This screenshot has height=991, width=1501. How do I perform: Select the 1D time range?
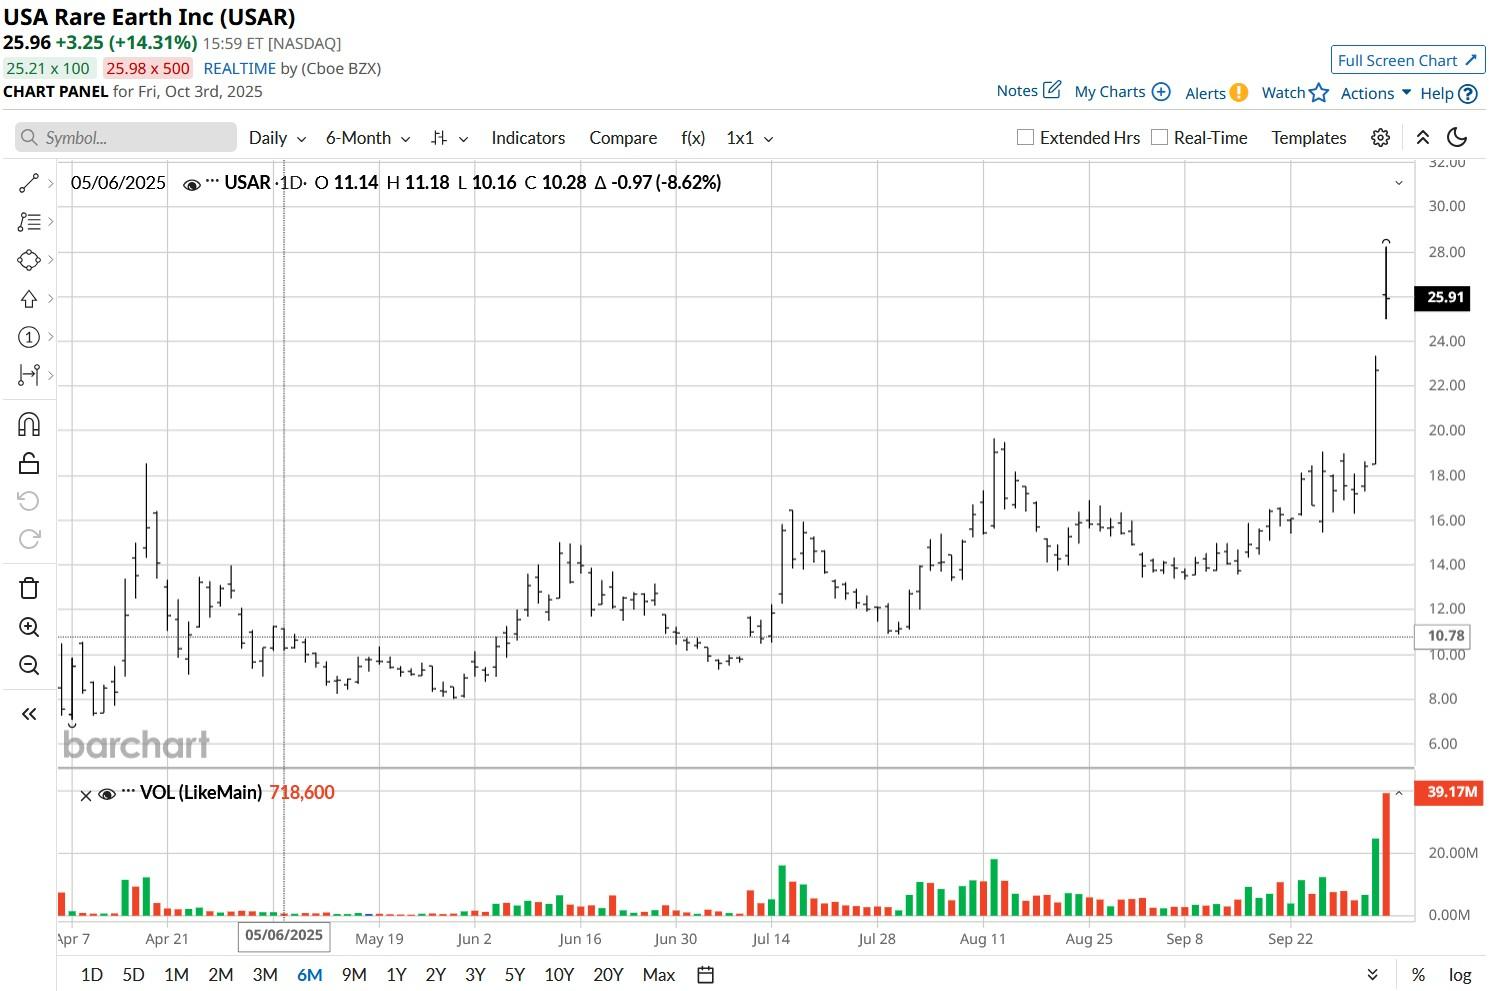point(91,975)
